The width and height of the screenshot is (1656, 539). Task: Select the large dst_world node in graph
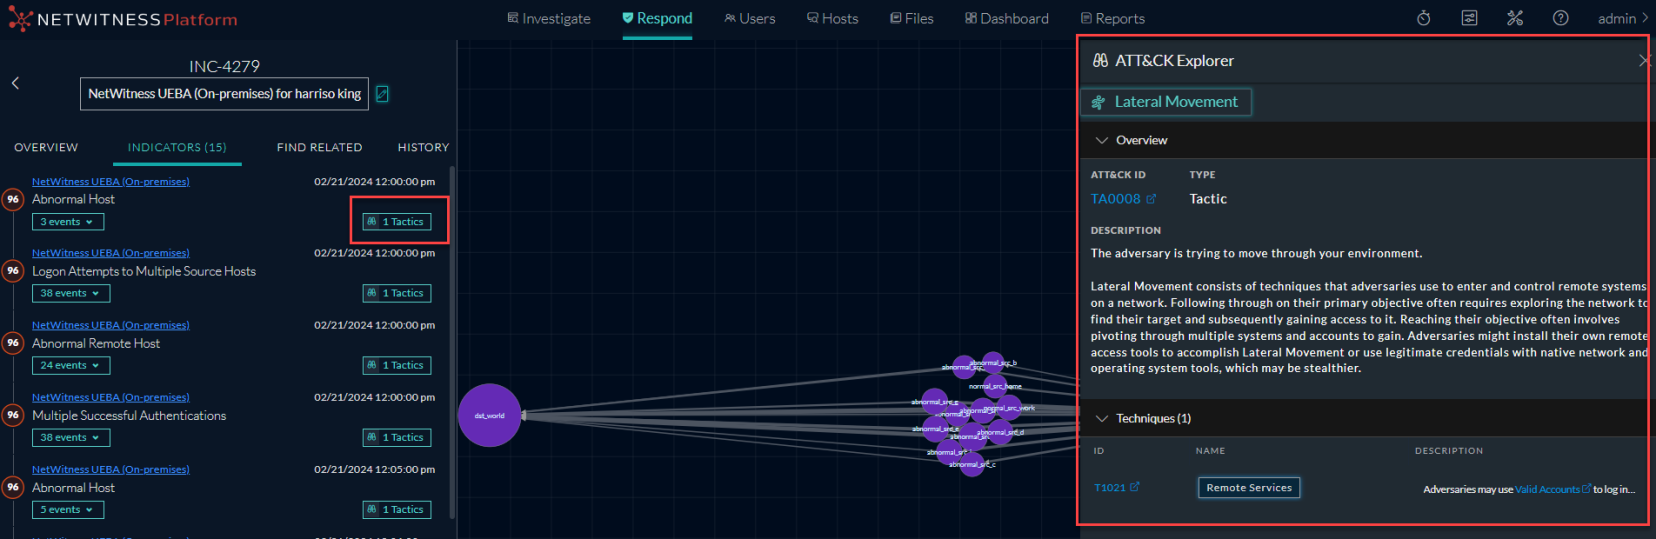pyautogui.click(x=489, y=415)
